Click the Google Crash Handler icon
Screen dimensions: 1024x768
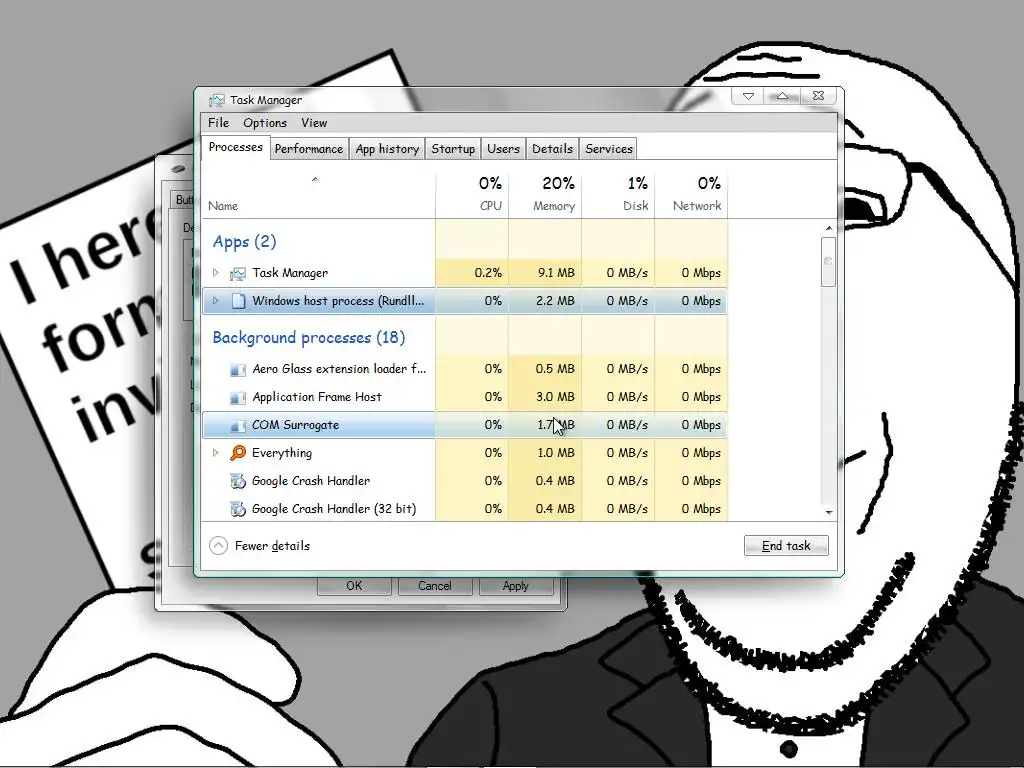tap(238, 481)
